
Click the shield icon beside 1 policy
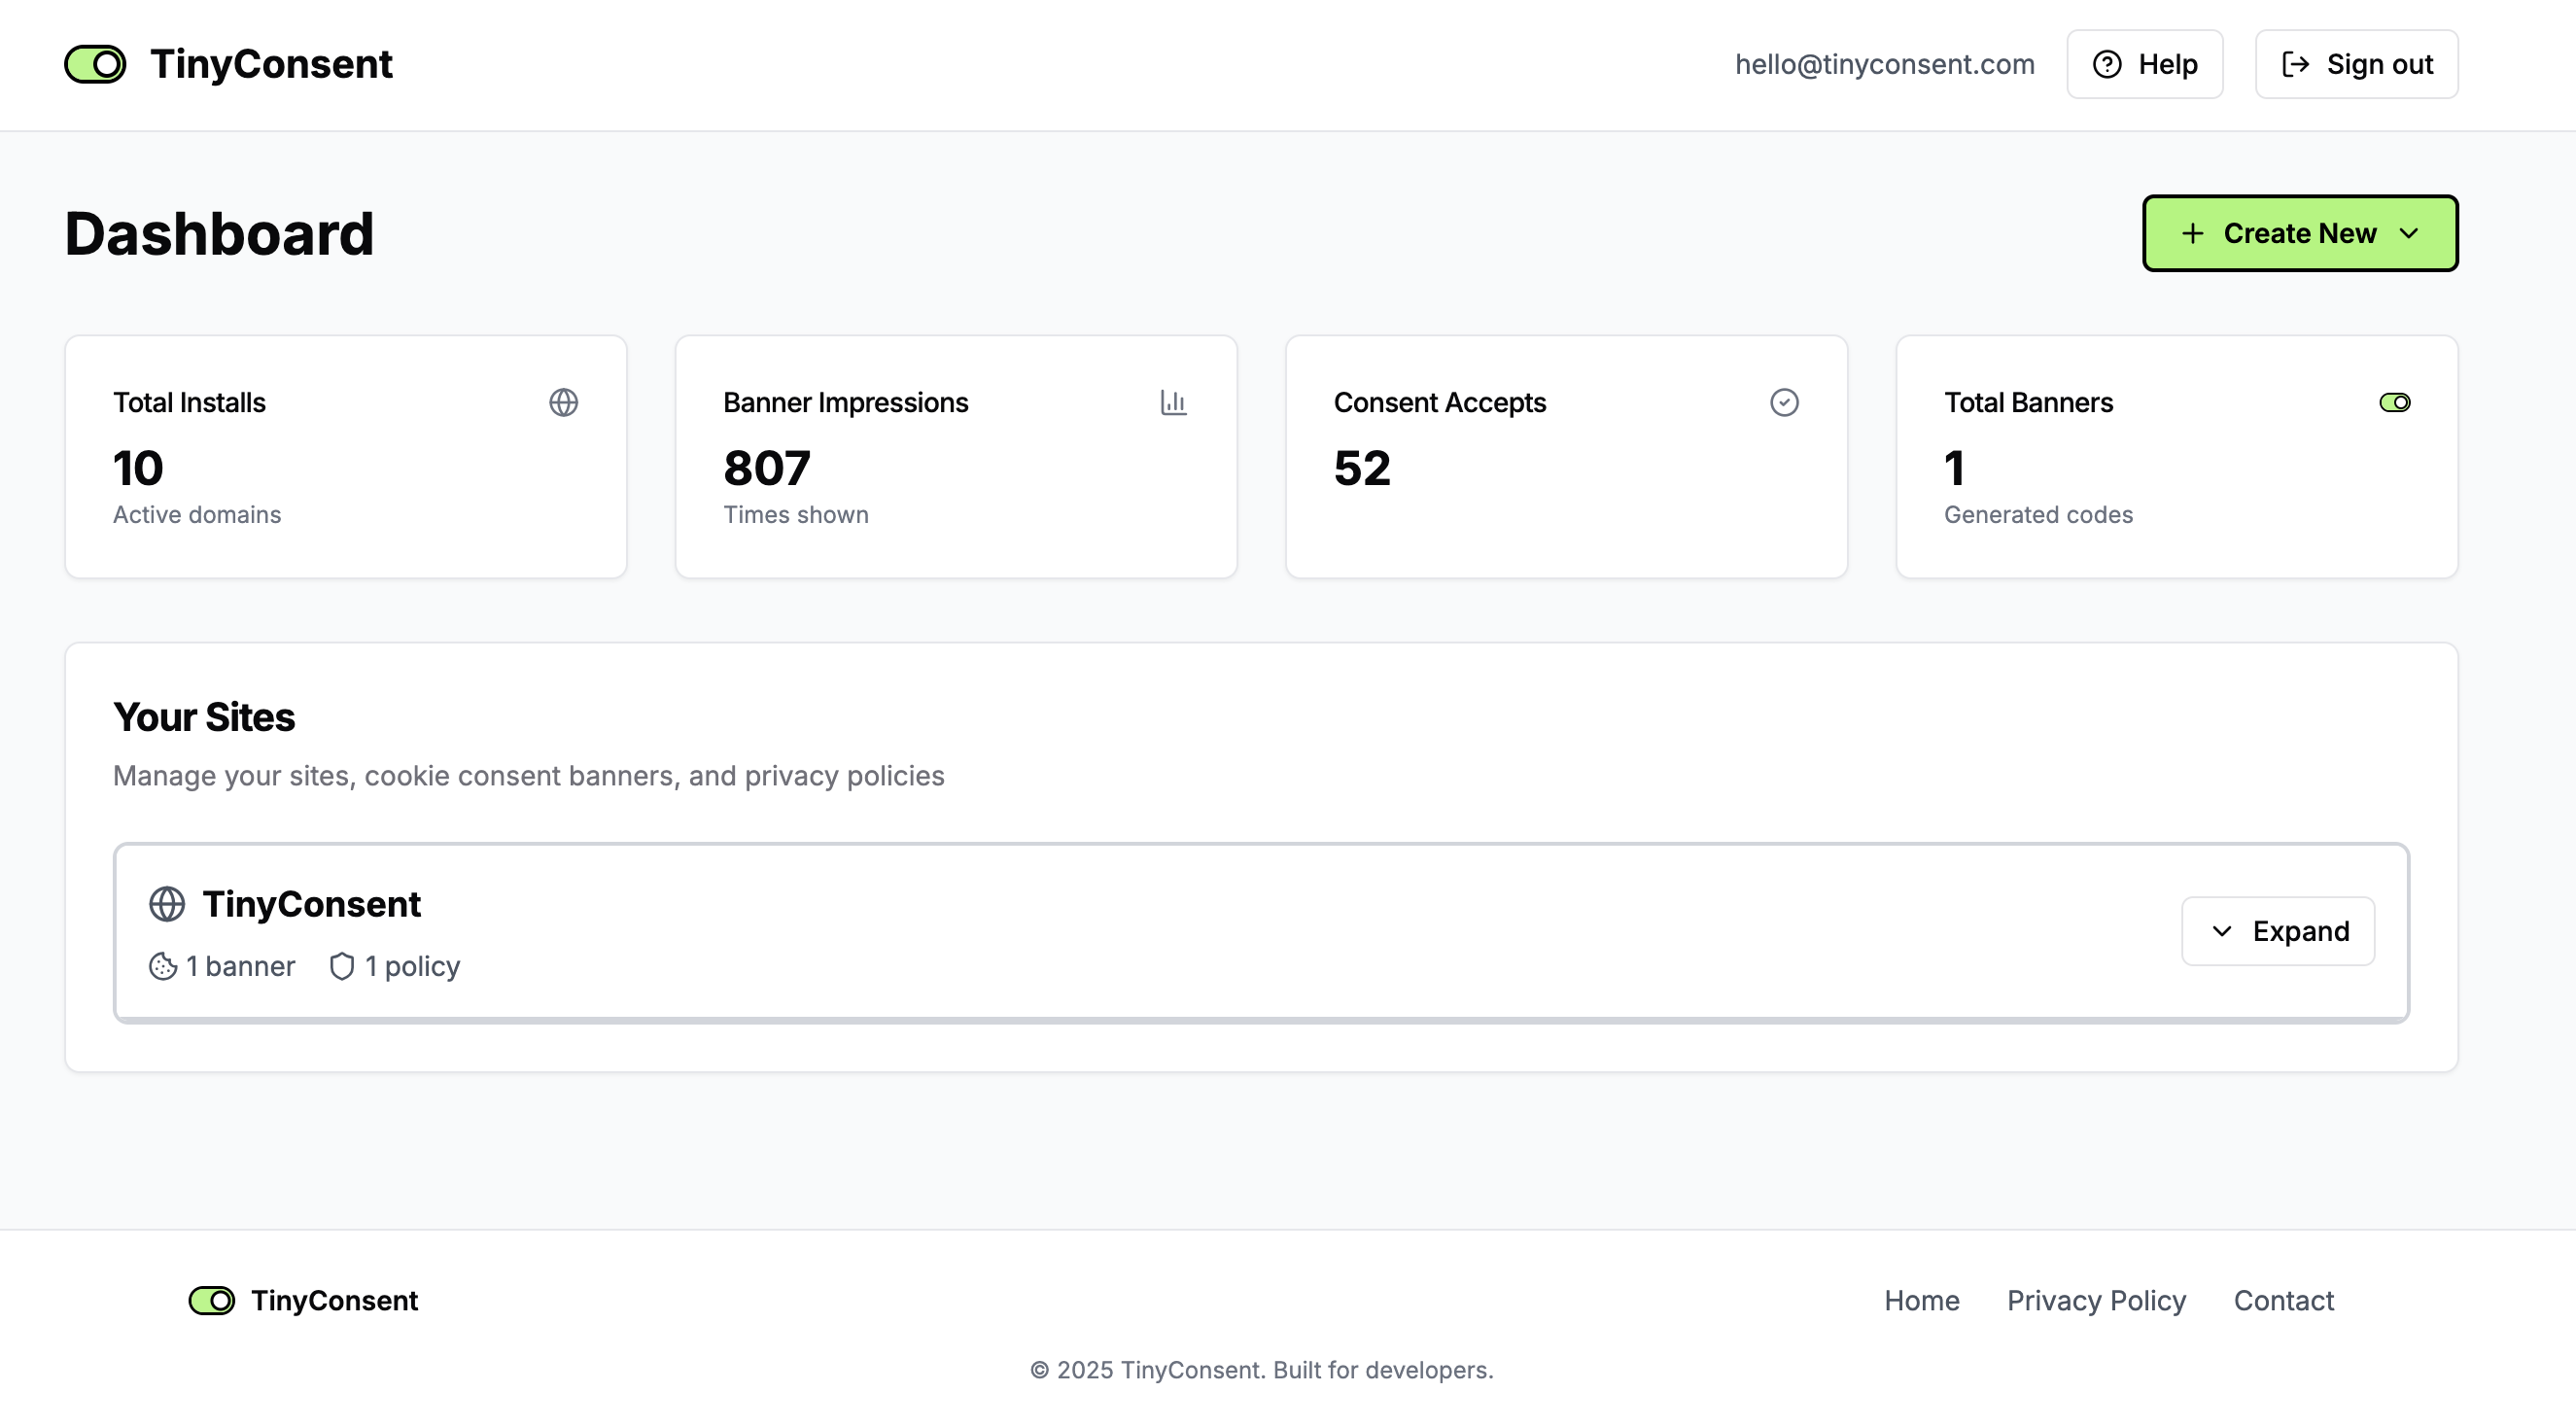click(342, 966)
